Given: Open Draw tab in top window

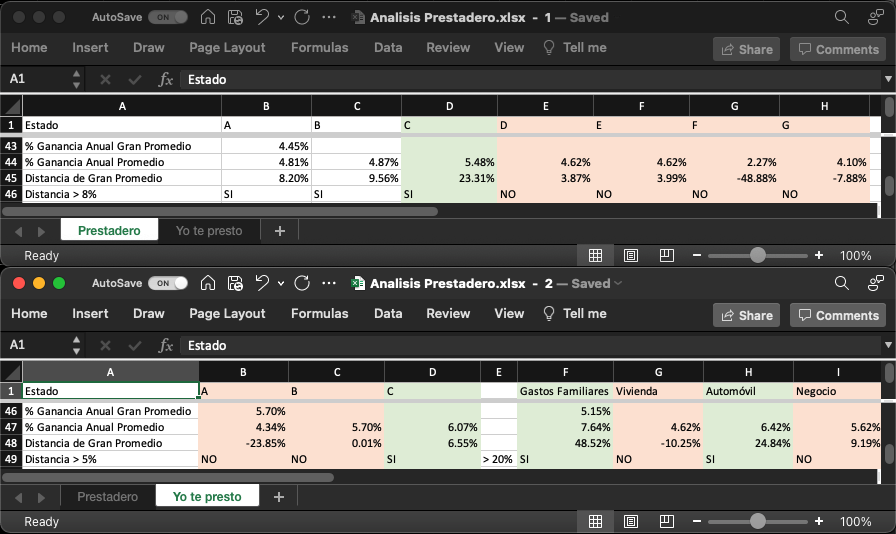Looking at the screenshot, I should pyautogui.click(x=149, y=47).
